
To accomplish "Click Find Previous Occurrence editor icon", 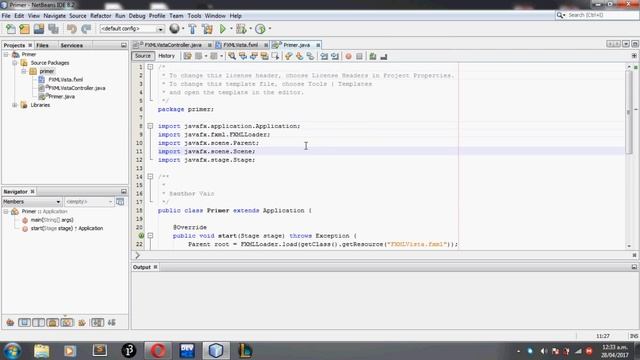I will tap(243, 56).
